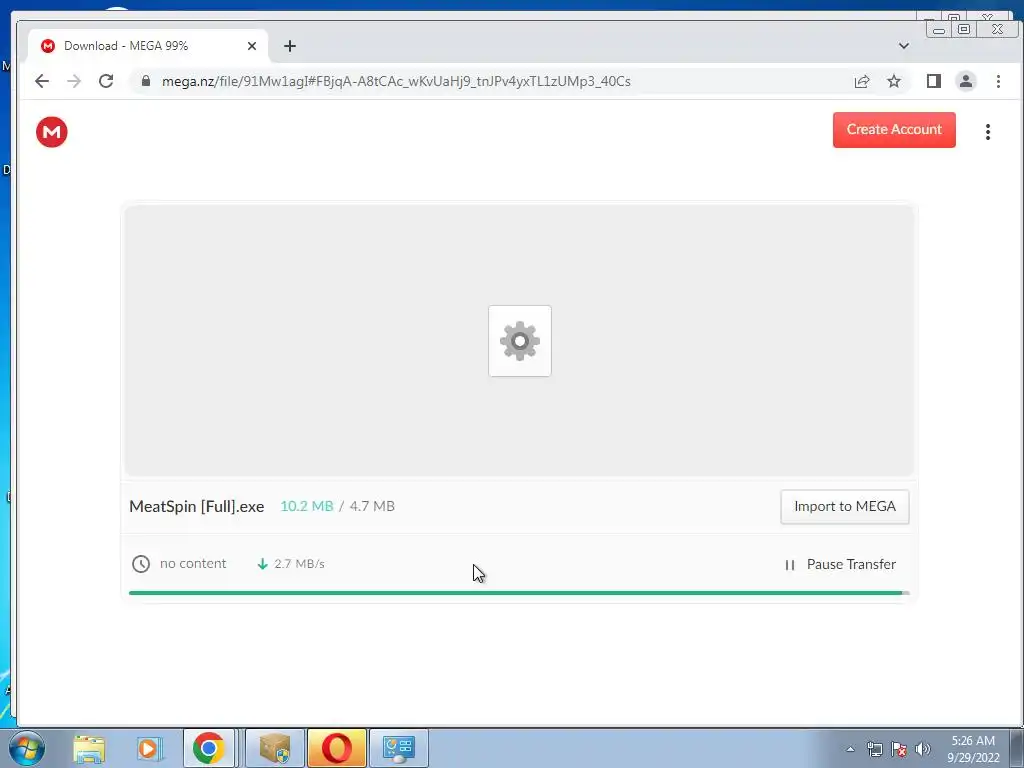Viewport: 1024px width, 768px height.
Task: Click the control panel taskbar icon
Action: tap(399, 748)
